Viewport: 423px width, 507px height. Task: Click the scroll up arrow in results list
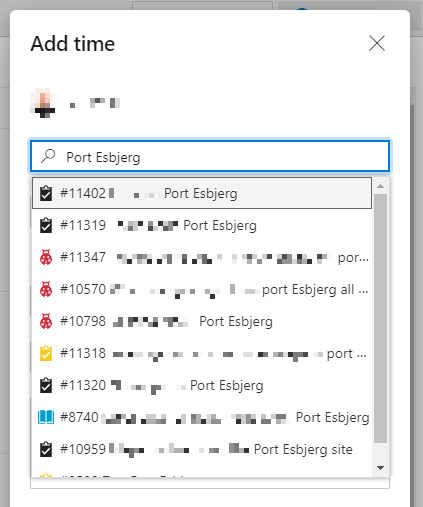click(x=380, y=186)
